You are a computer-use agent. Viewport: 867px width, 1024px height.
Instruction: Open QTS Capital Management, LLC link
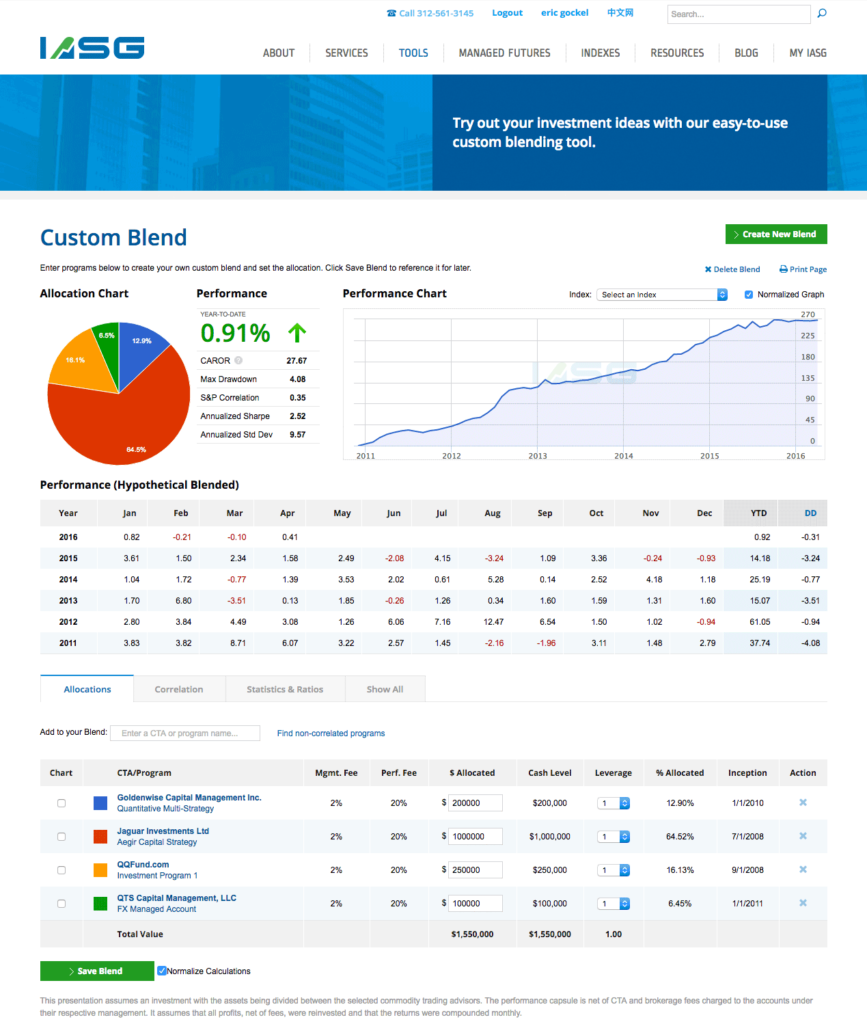tap(176, 898)
